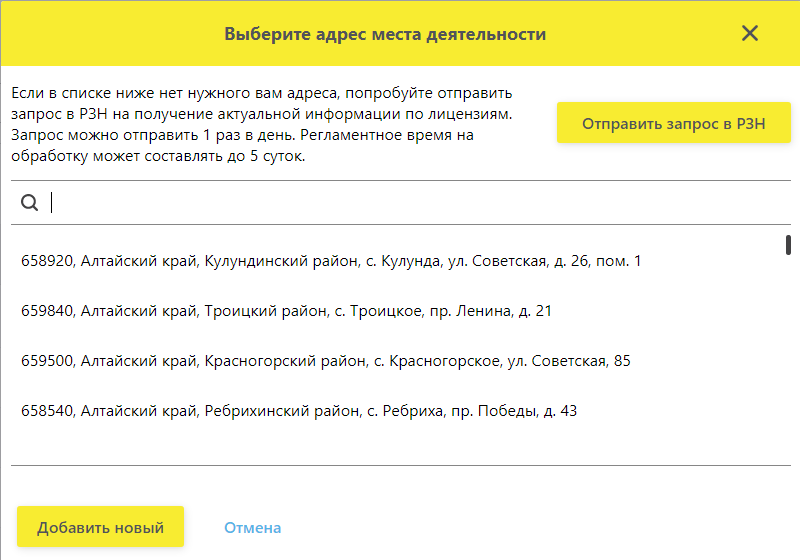This screenshot has height=560, width=800.
Task: Click the dialog title Выберите адрес места деятельности
Action: point(385,34)
